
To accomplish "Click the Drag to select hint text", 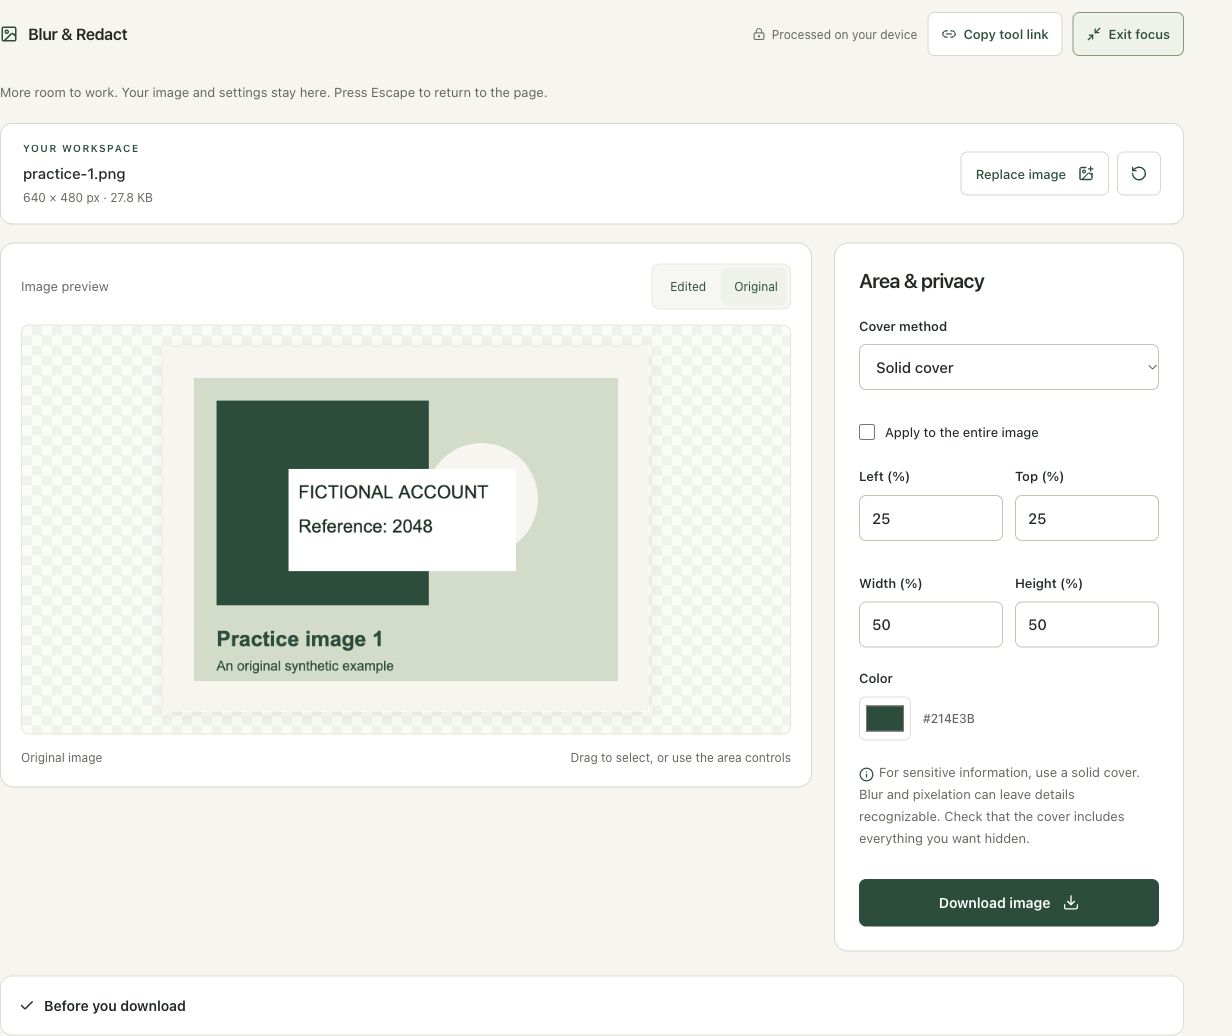I will pyautogui.click(x=680, y=758).
